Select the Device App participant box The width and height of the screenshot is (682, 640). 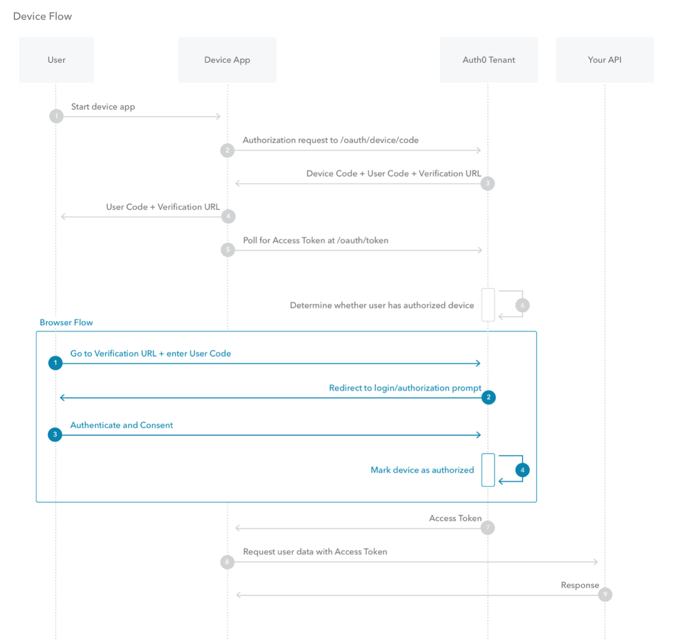point(227,60)
